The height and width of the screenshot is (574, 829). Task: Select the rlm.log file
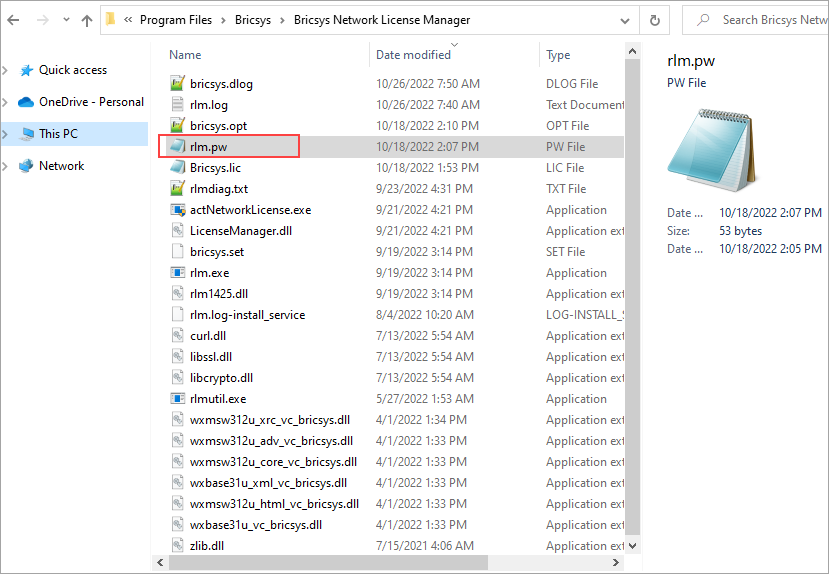[x=208, y=105]
